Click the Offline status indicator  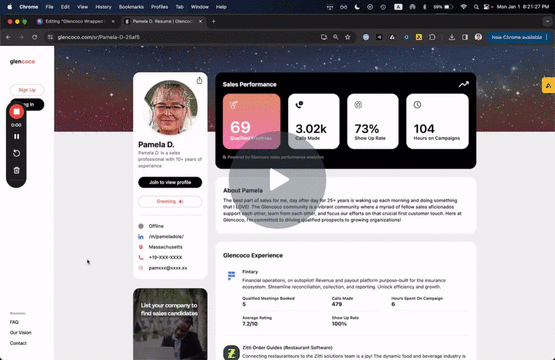click(x=156, y=226)
